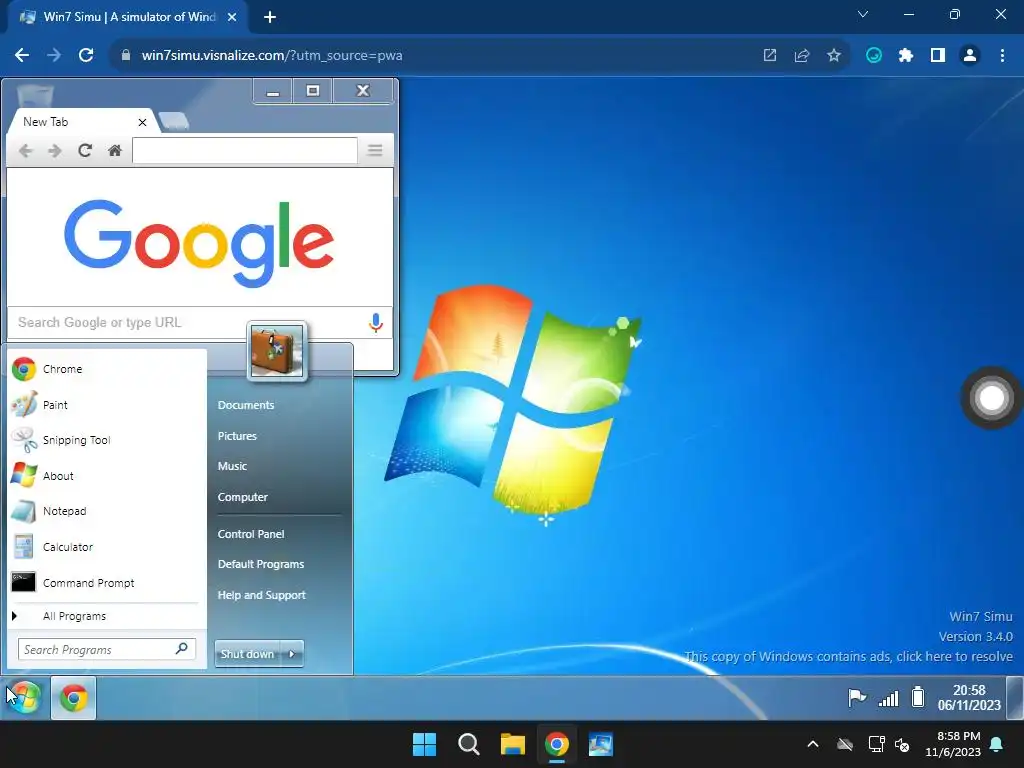The height and width of the screenshot is (768, 1024).
Task: Click the user account picture thumbnail
Action: pyautogui.click(x=276, y=351)
